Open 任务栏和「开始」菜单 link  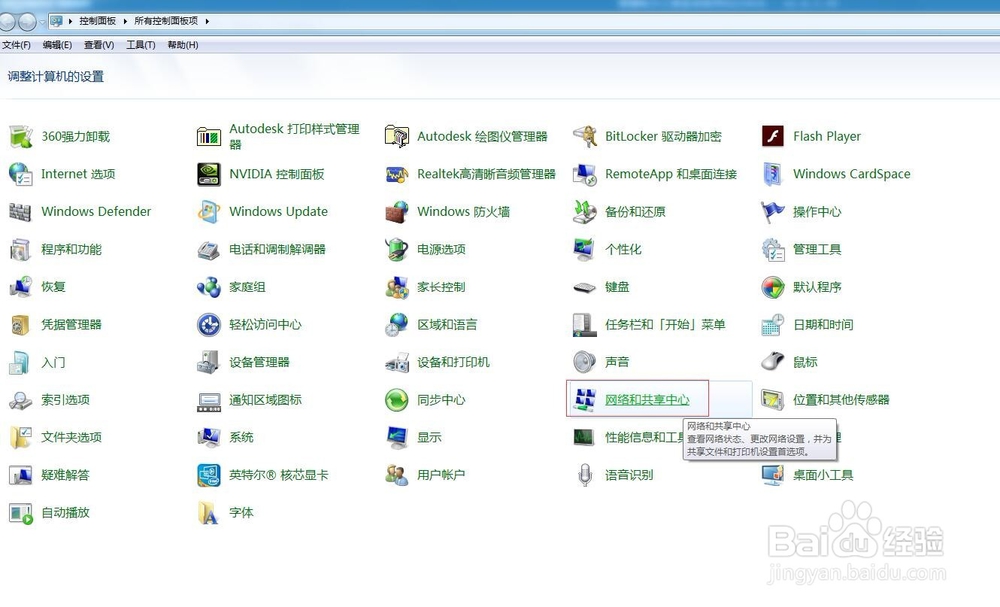click(665, 325)
